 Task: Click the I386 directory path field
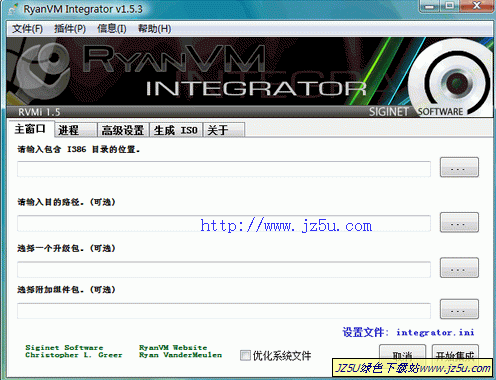224,169
